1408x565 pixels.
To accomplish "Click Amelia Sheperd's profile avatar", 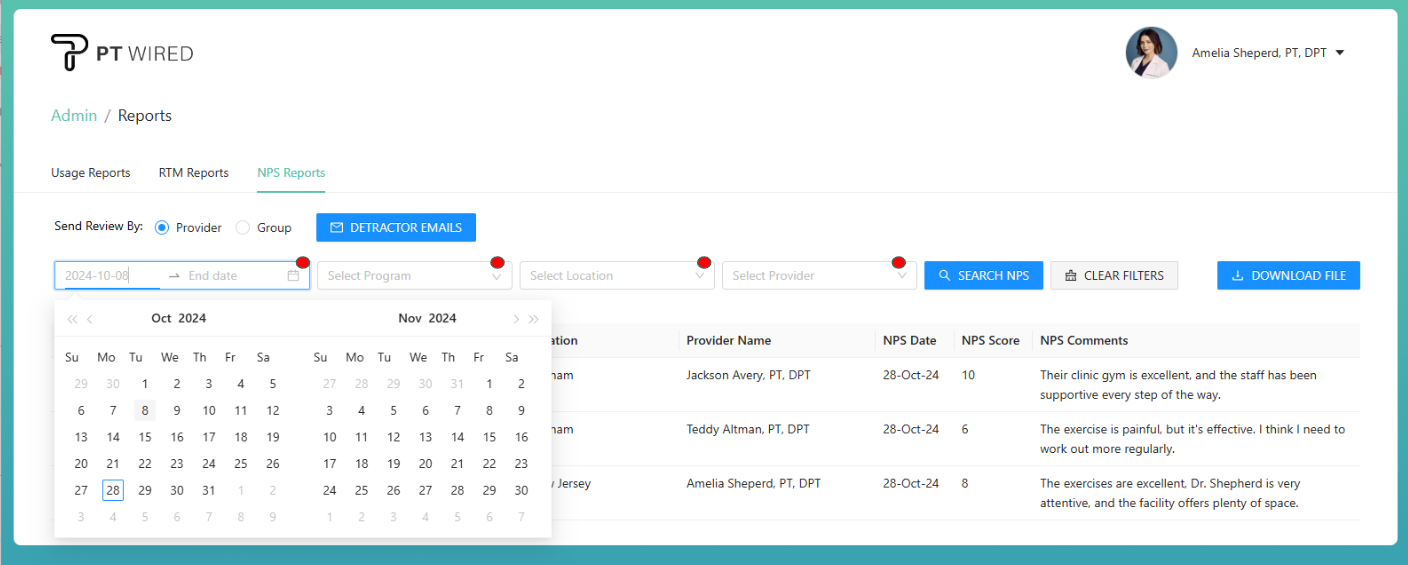I will tap(1151, 53).
